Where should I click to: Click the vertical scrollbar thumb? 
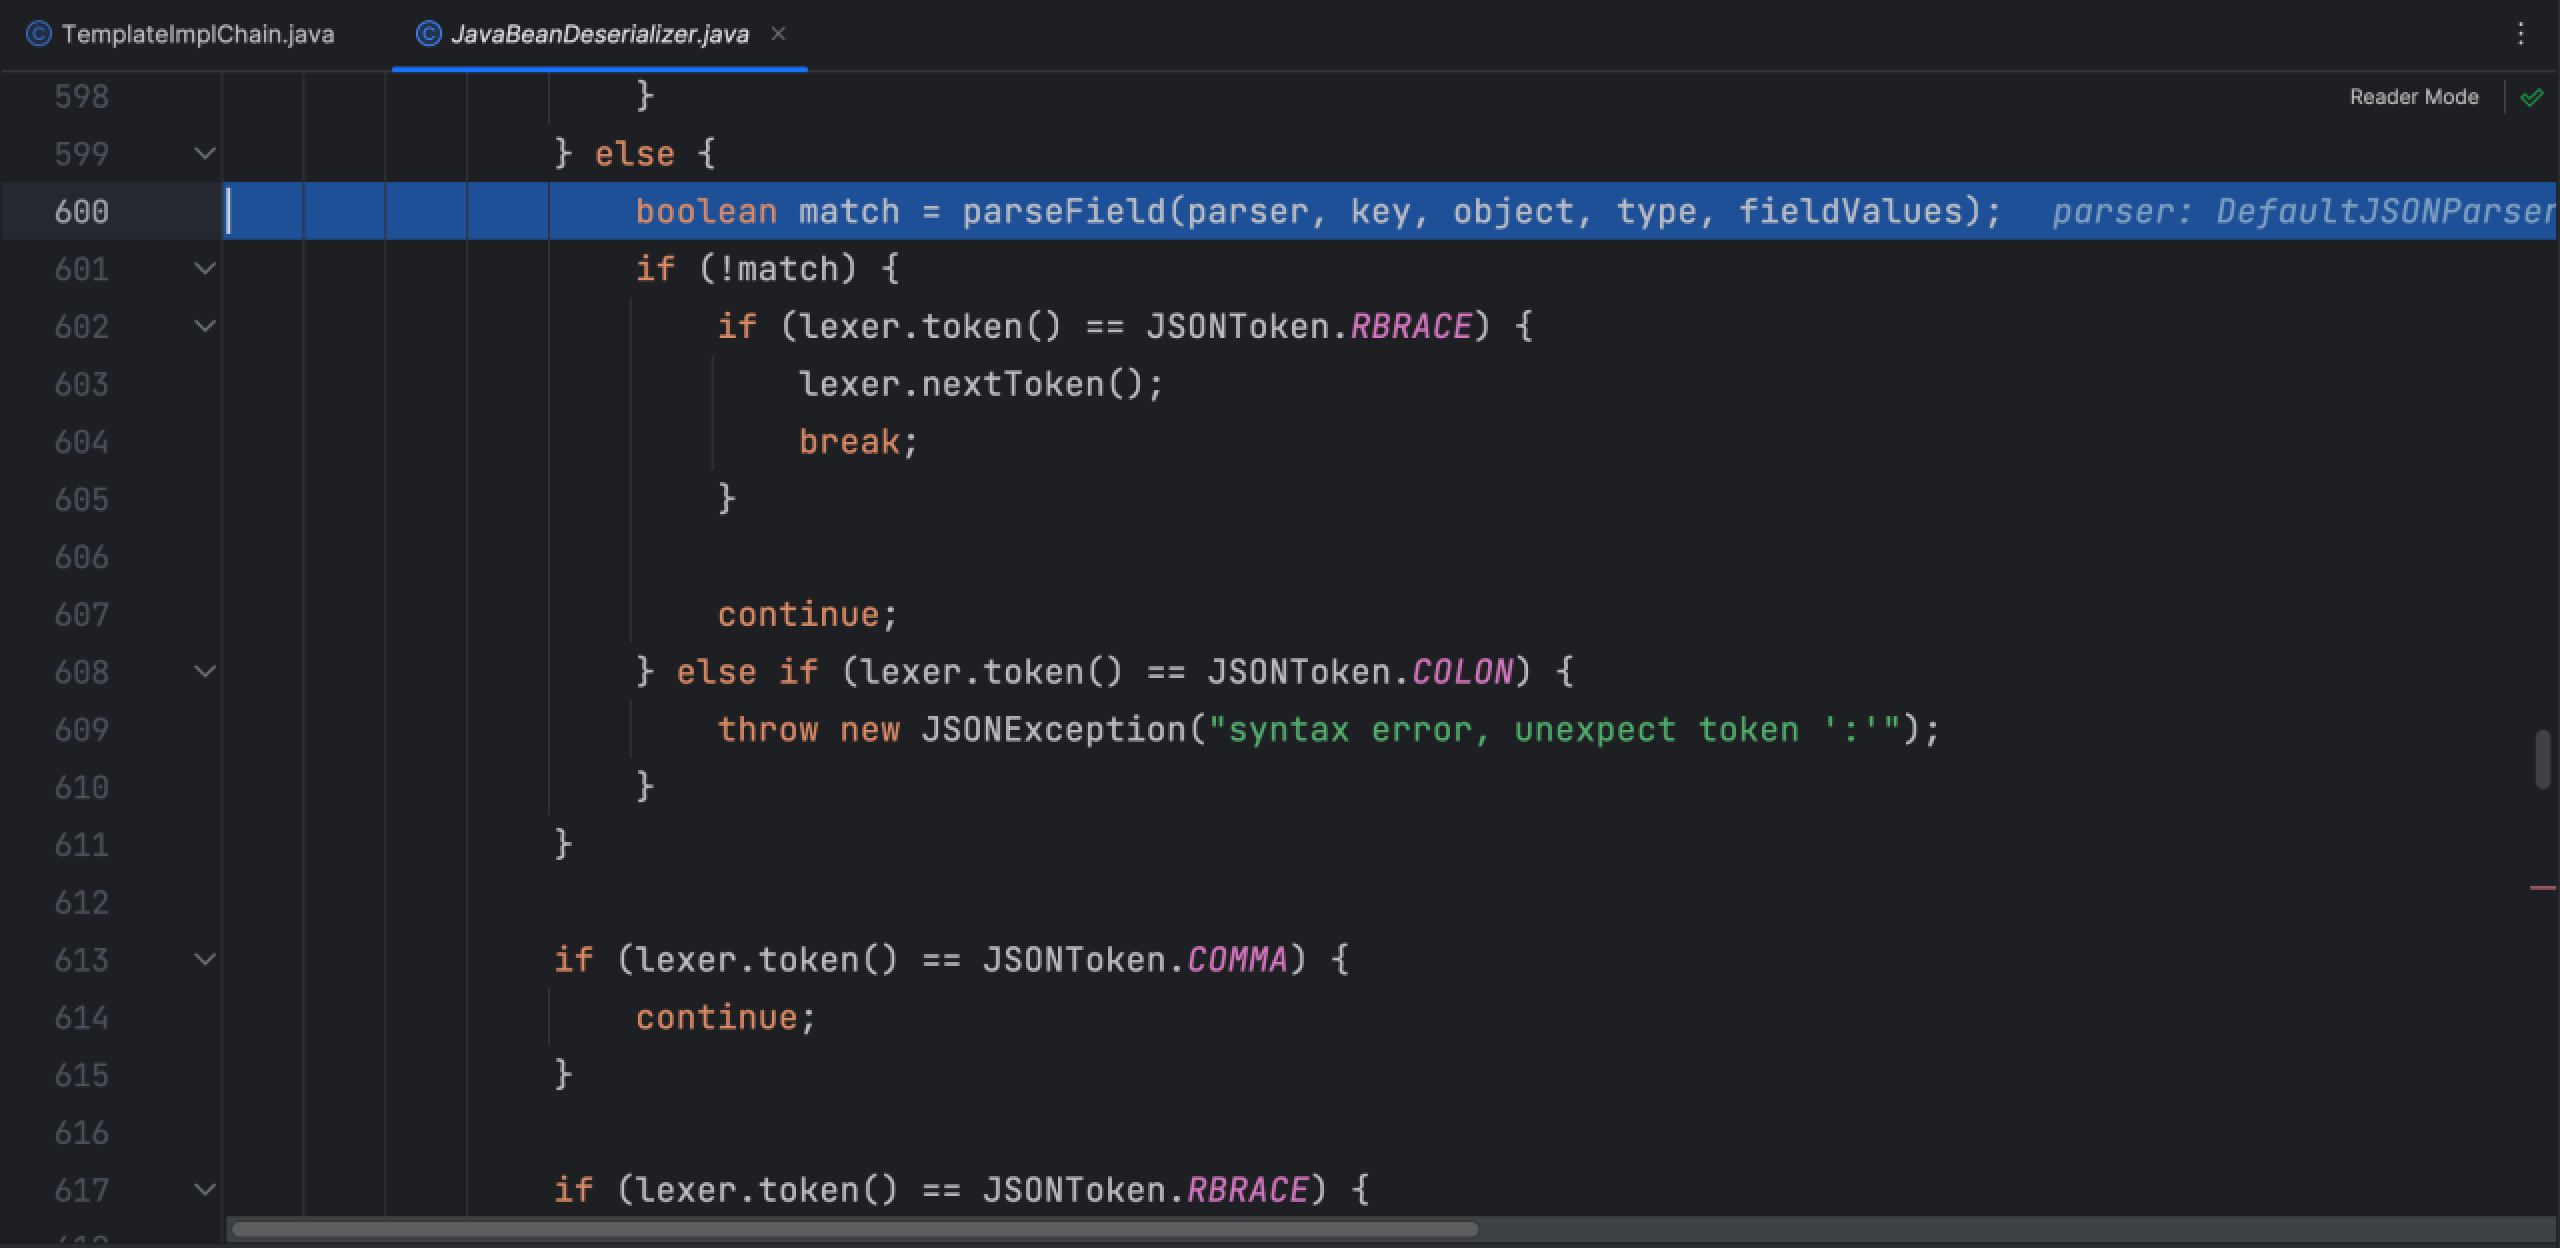click(x=2543, y=760)
